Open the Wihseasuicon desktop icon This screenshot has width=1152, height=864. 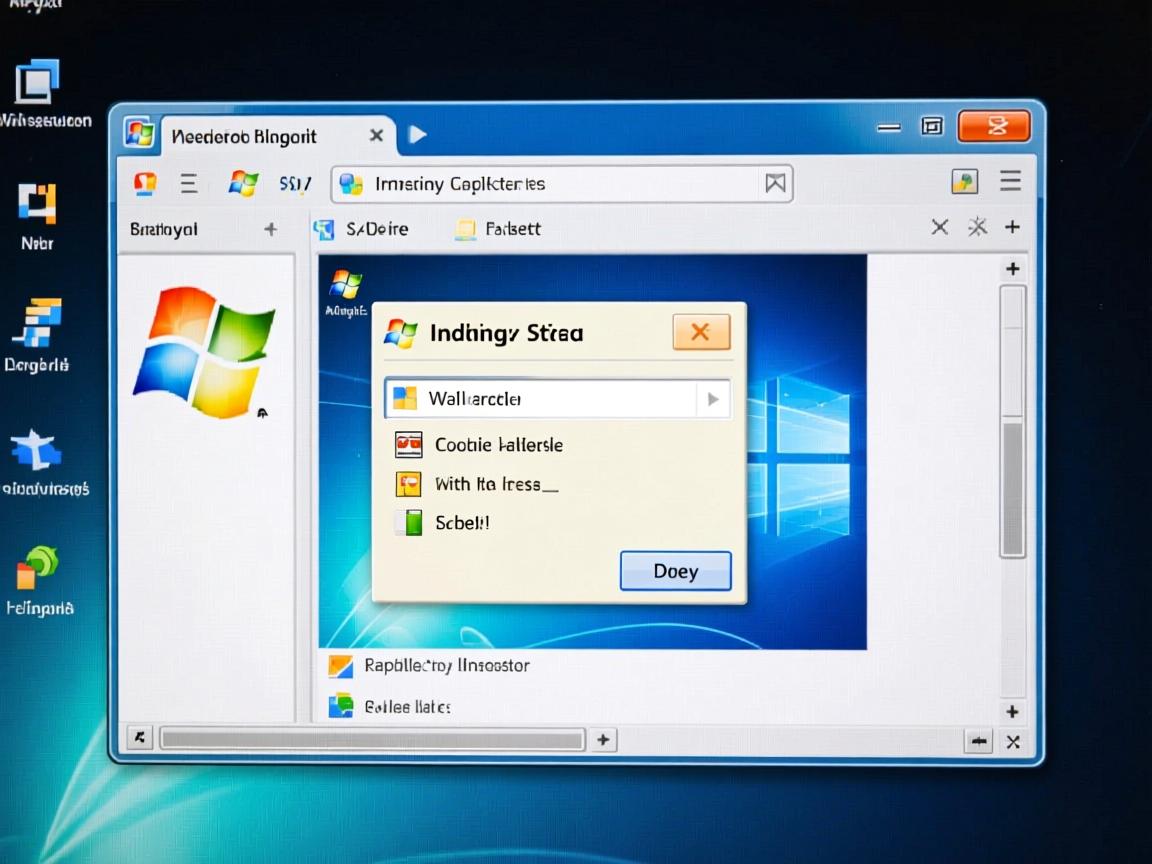pyautogui.click(x=38, y=83)
